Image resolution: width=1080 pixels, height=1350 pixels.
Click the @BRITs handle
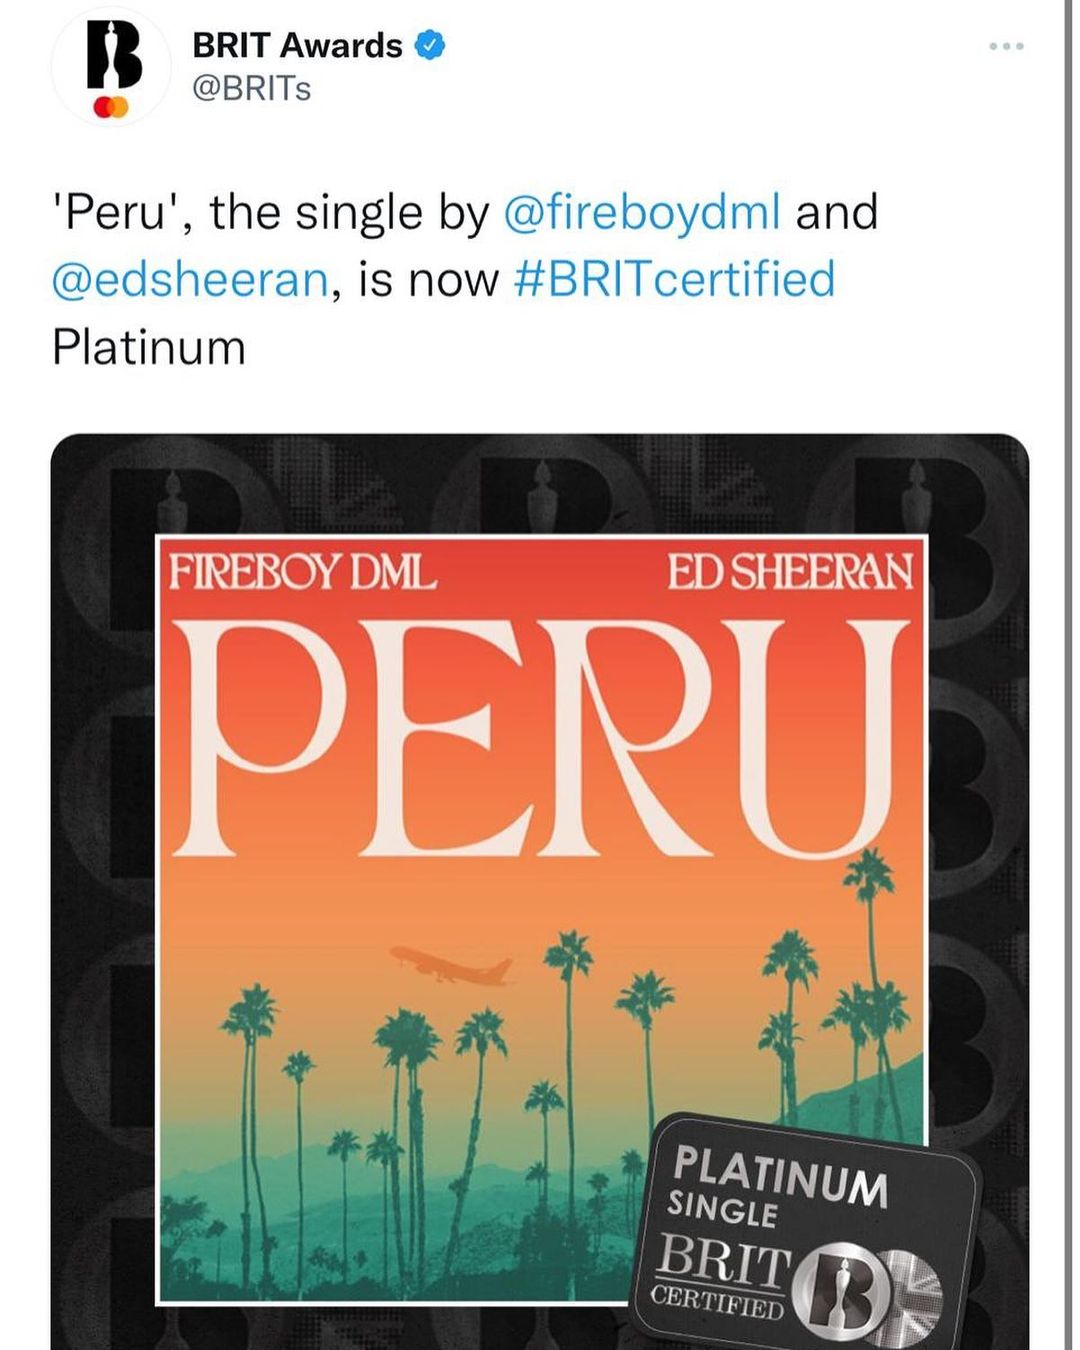251,89
